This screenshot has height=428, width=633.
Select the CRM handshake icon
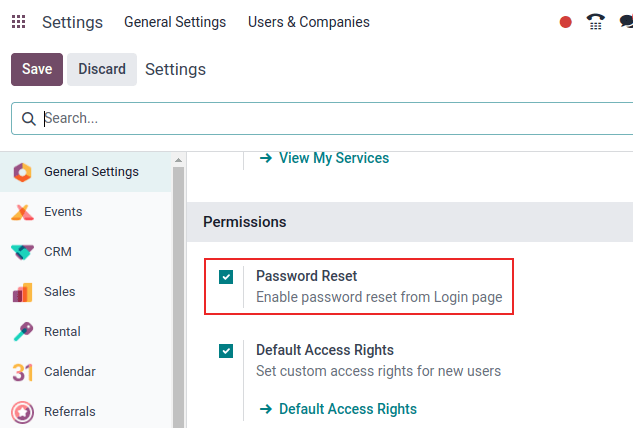pos(22,252)
